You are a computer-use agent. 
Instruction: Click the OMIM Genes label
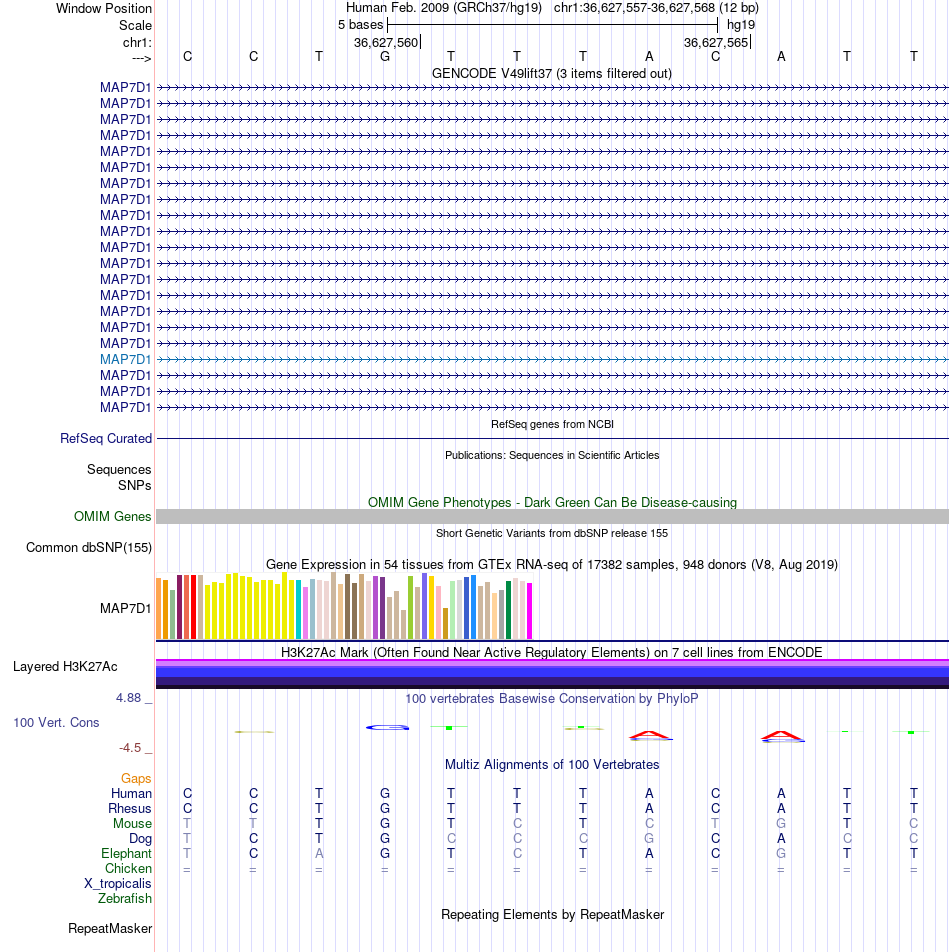pos(112,516)
